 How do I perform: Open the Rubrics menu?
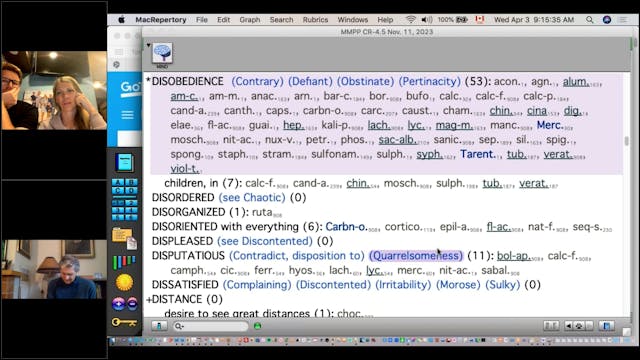point(315,20)
